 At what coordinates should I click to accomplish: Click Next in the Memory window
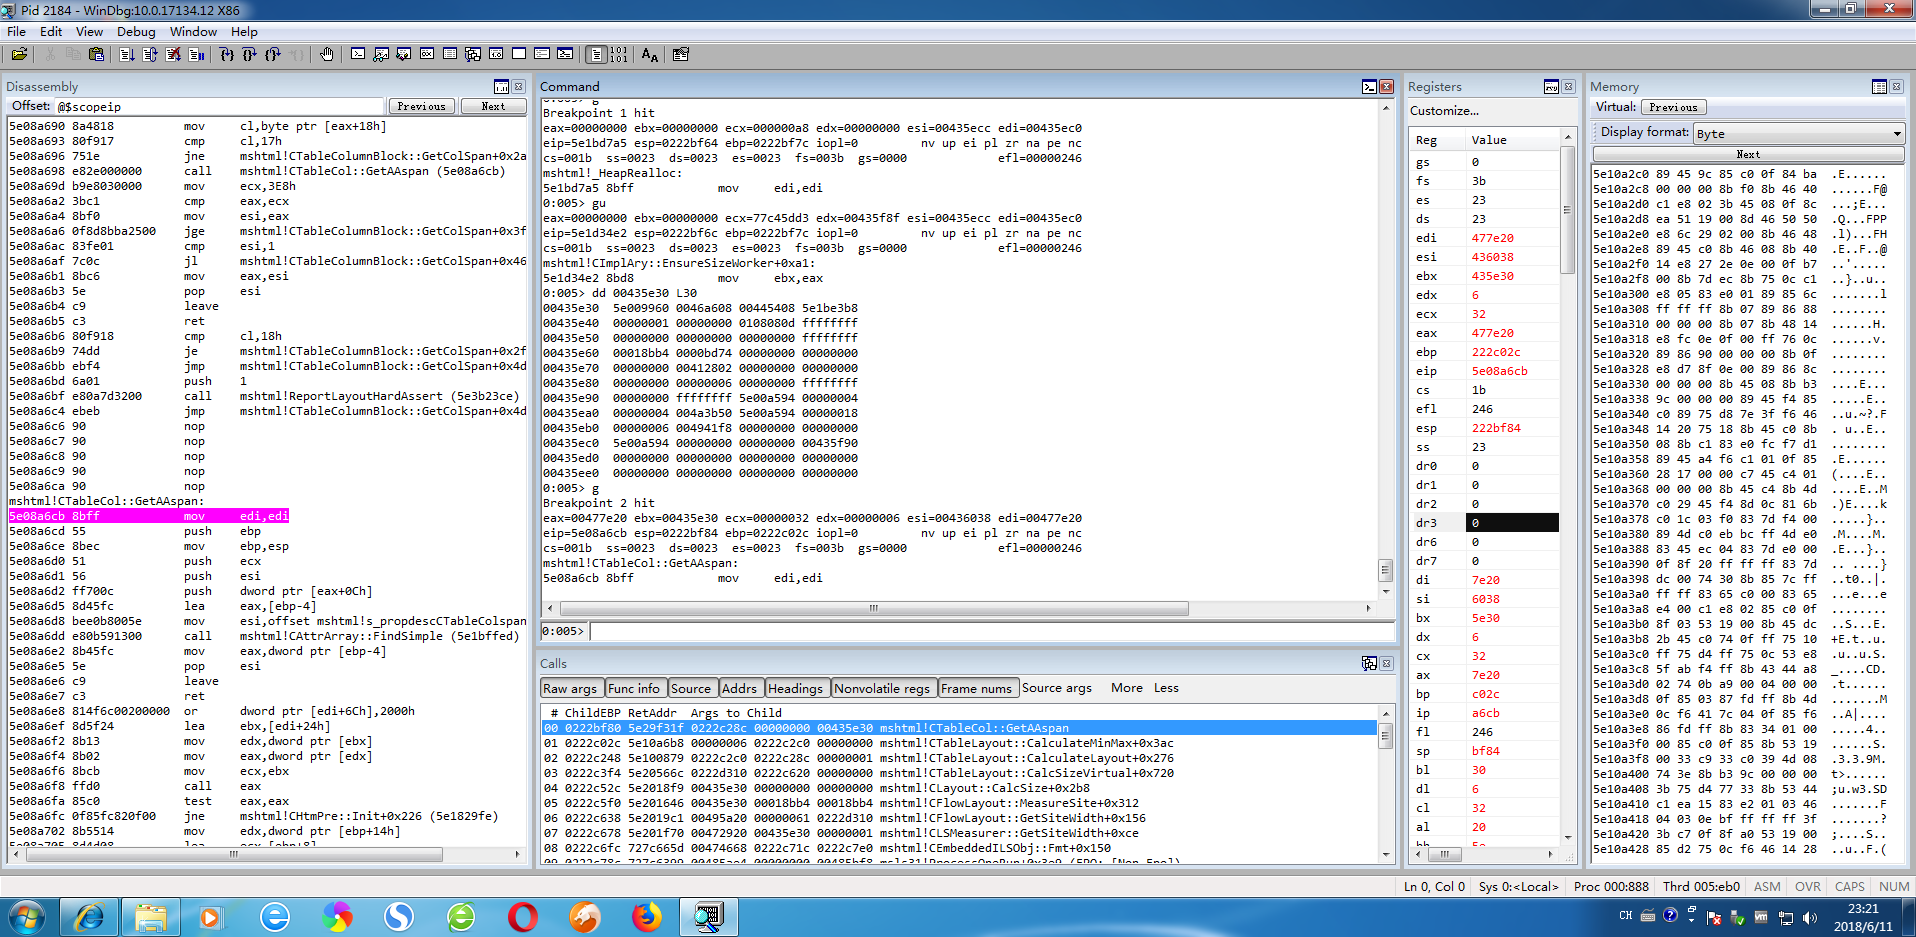1748,154
